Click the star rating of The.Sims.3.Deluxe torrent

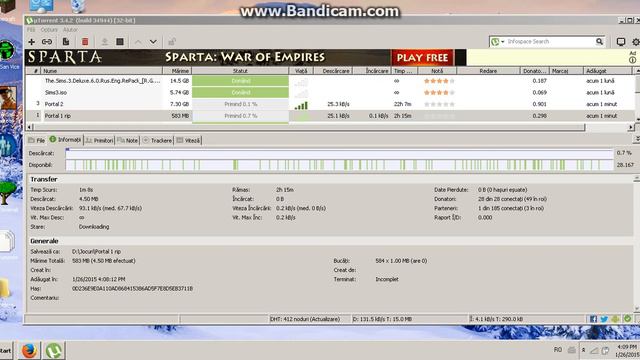coord(439,81)
